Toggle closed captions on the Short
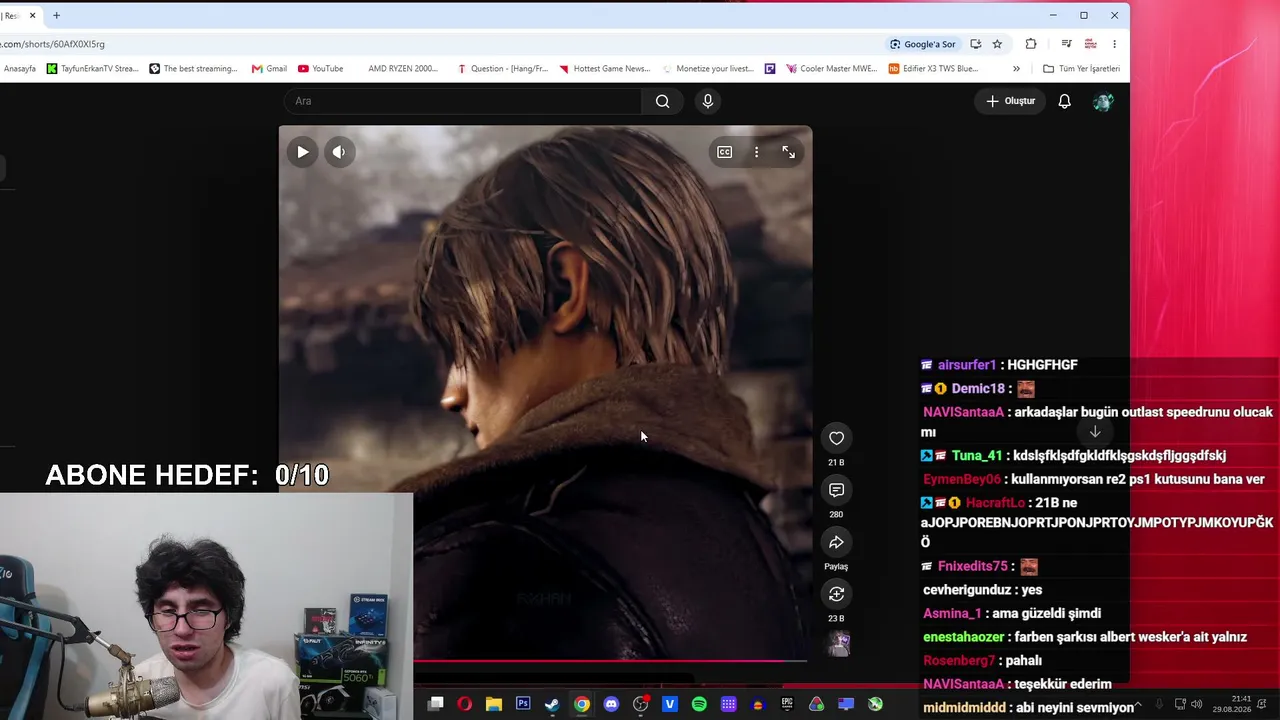The image size is (1280, 720). [725, 152]
